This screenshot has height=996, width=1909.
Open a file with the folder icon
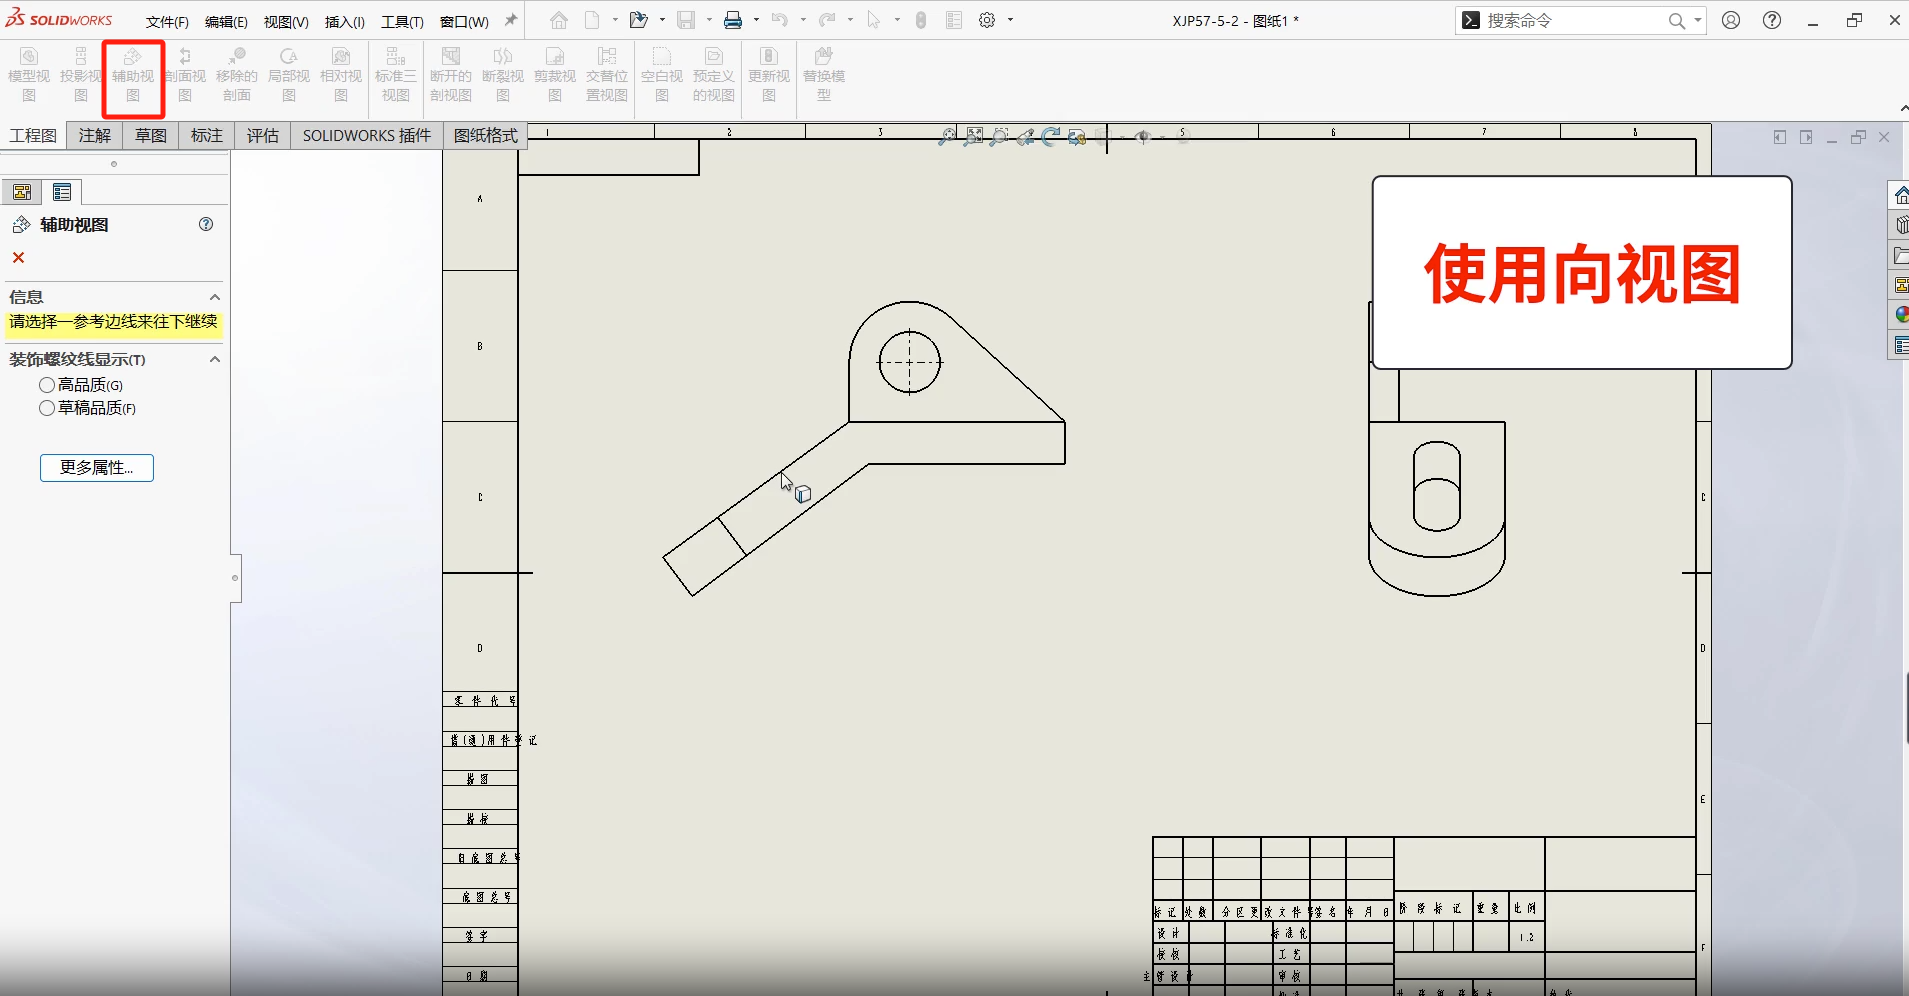tap(638, 20)
